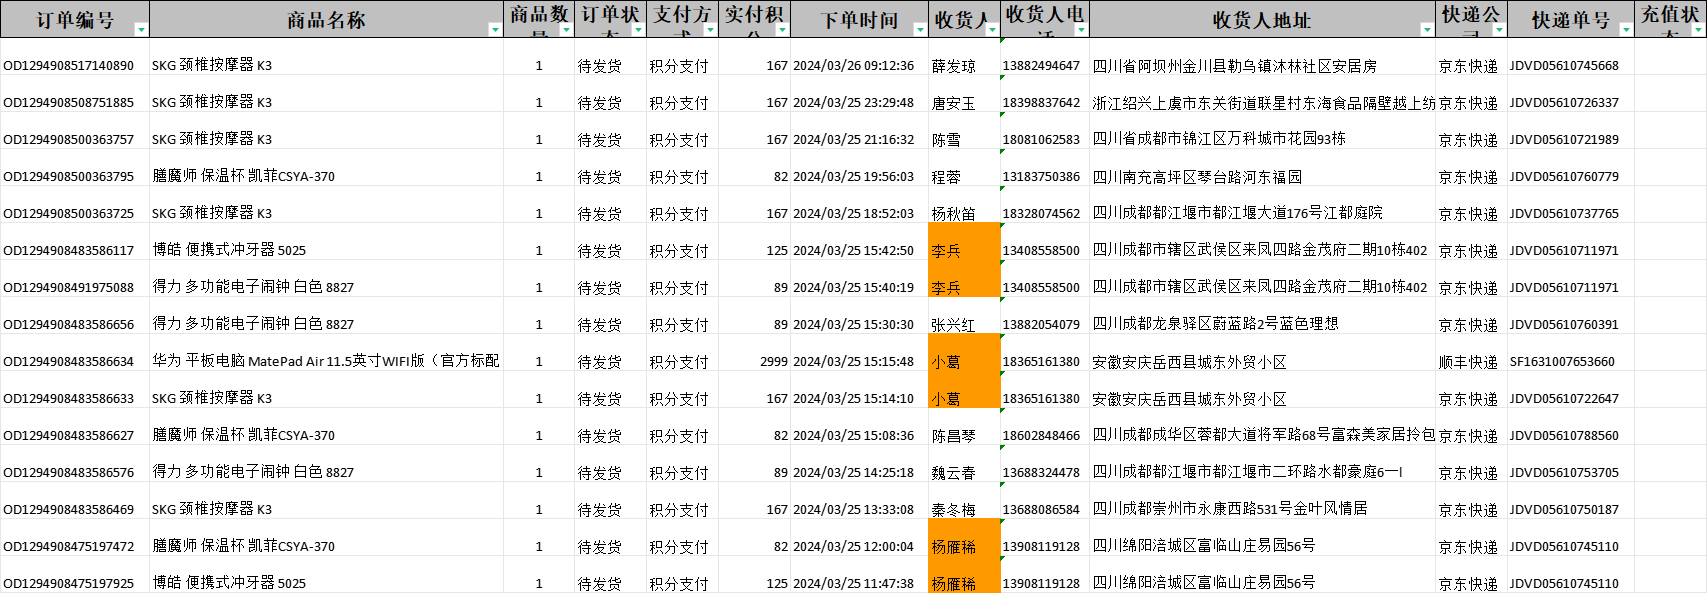1707x593 pixels.
Task: Click recipient name 秦冬梅
Action: click(953, 510)
